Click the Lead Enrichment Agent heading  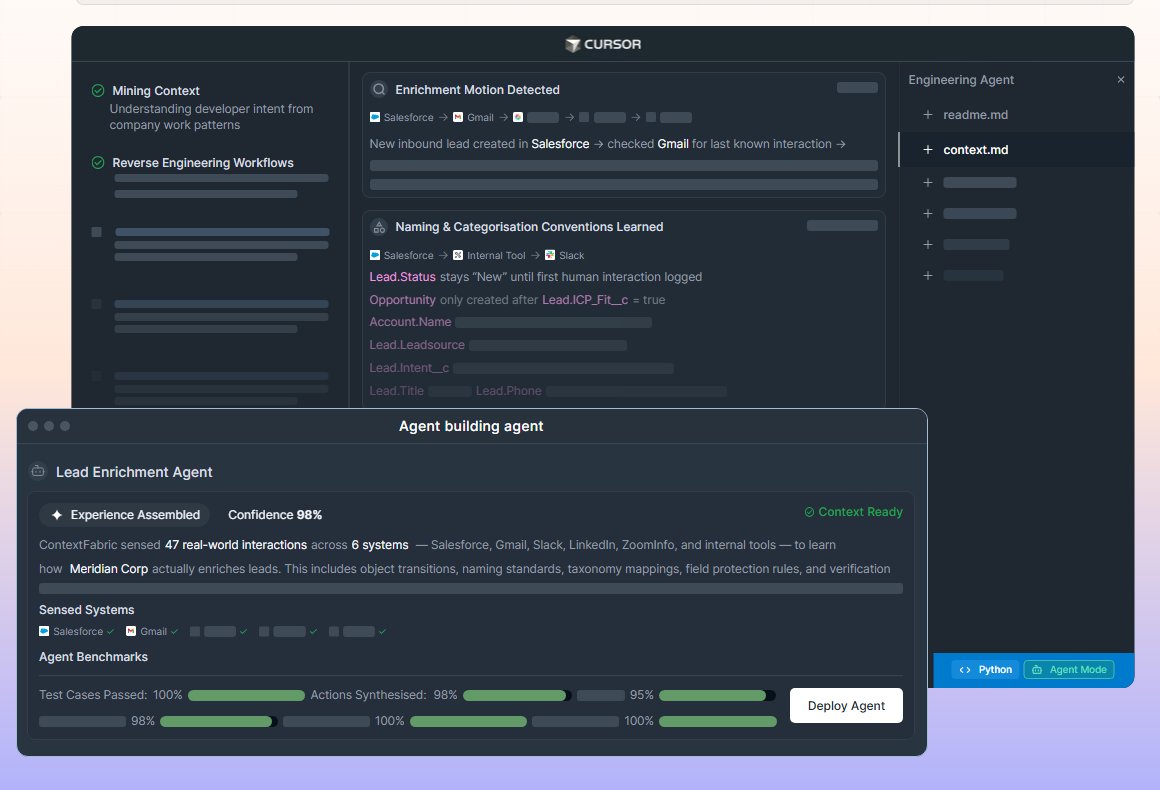[x=134, y=472]
